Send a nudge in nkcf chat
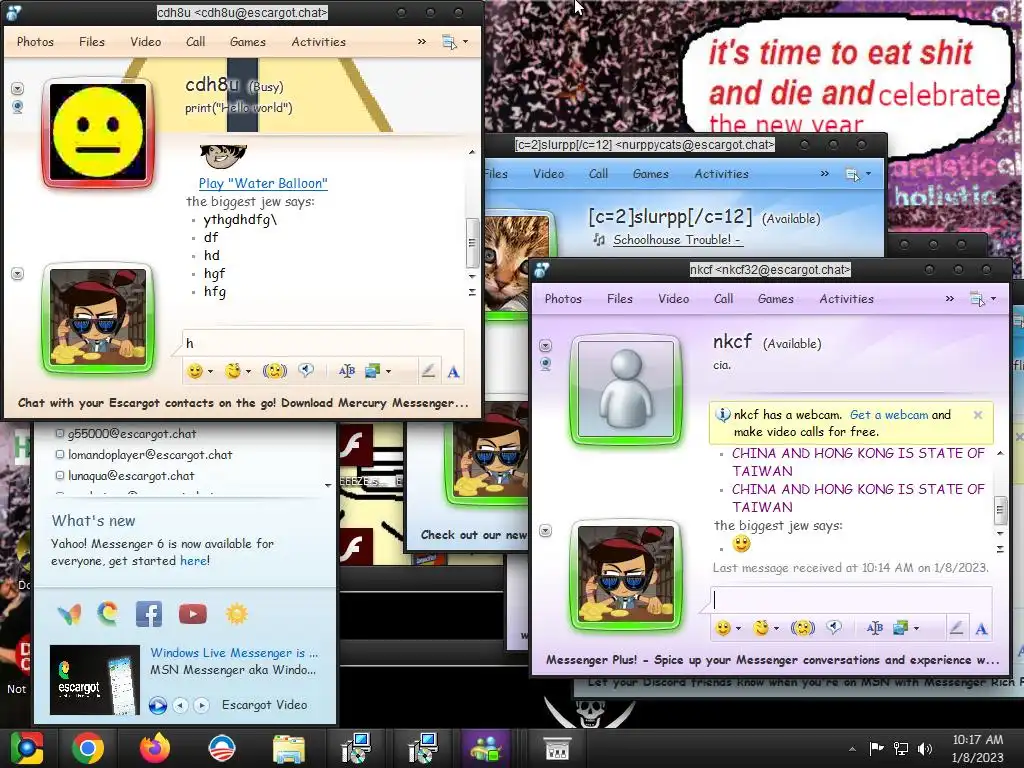The height and width of the screenshot is (768, 1024). [802, 628]
